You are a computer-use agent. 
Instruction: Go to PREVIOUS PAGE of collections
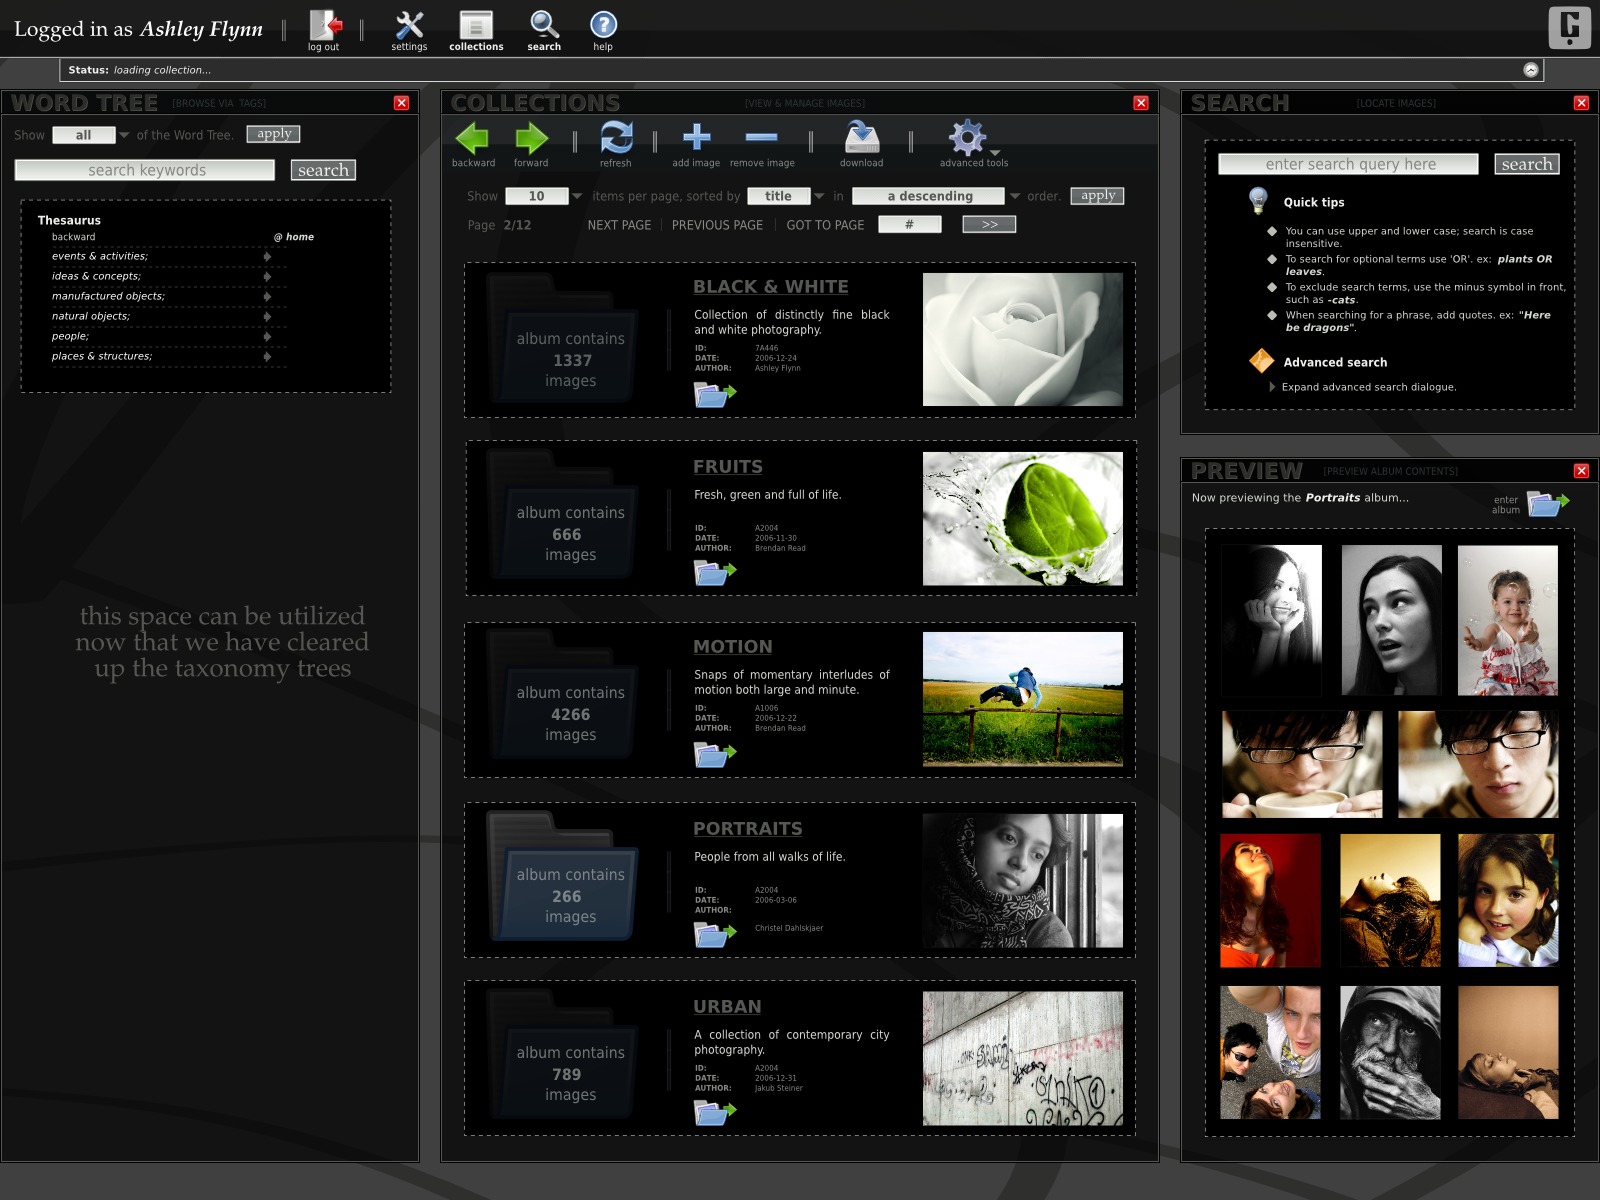(717, 225)
